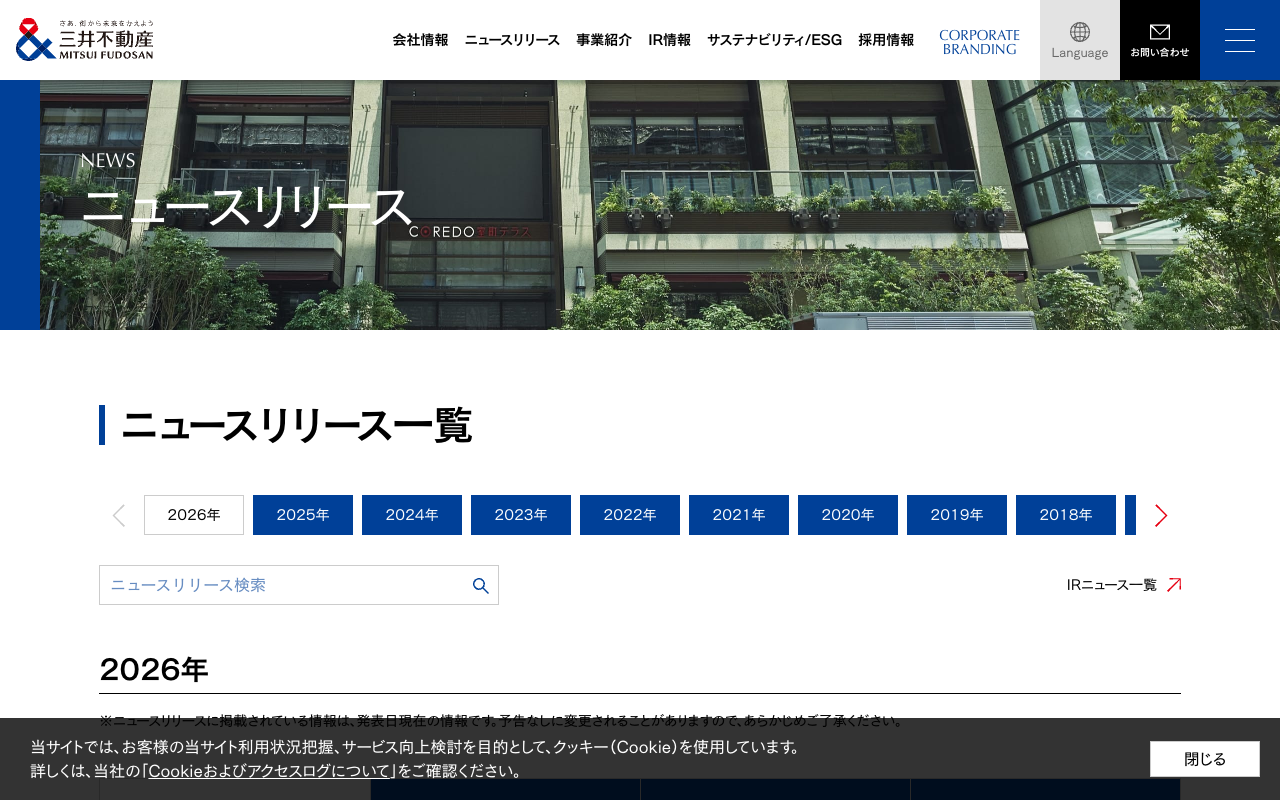Open the お問い合わせ envelope contact button
This screenshot has height=800, width=1280.
1160,40
